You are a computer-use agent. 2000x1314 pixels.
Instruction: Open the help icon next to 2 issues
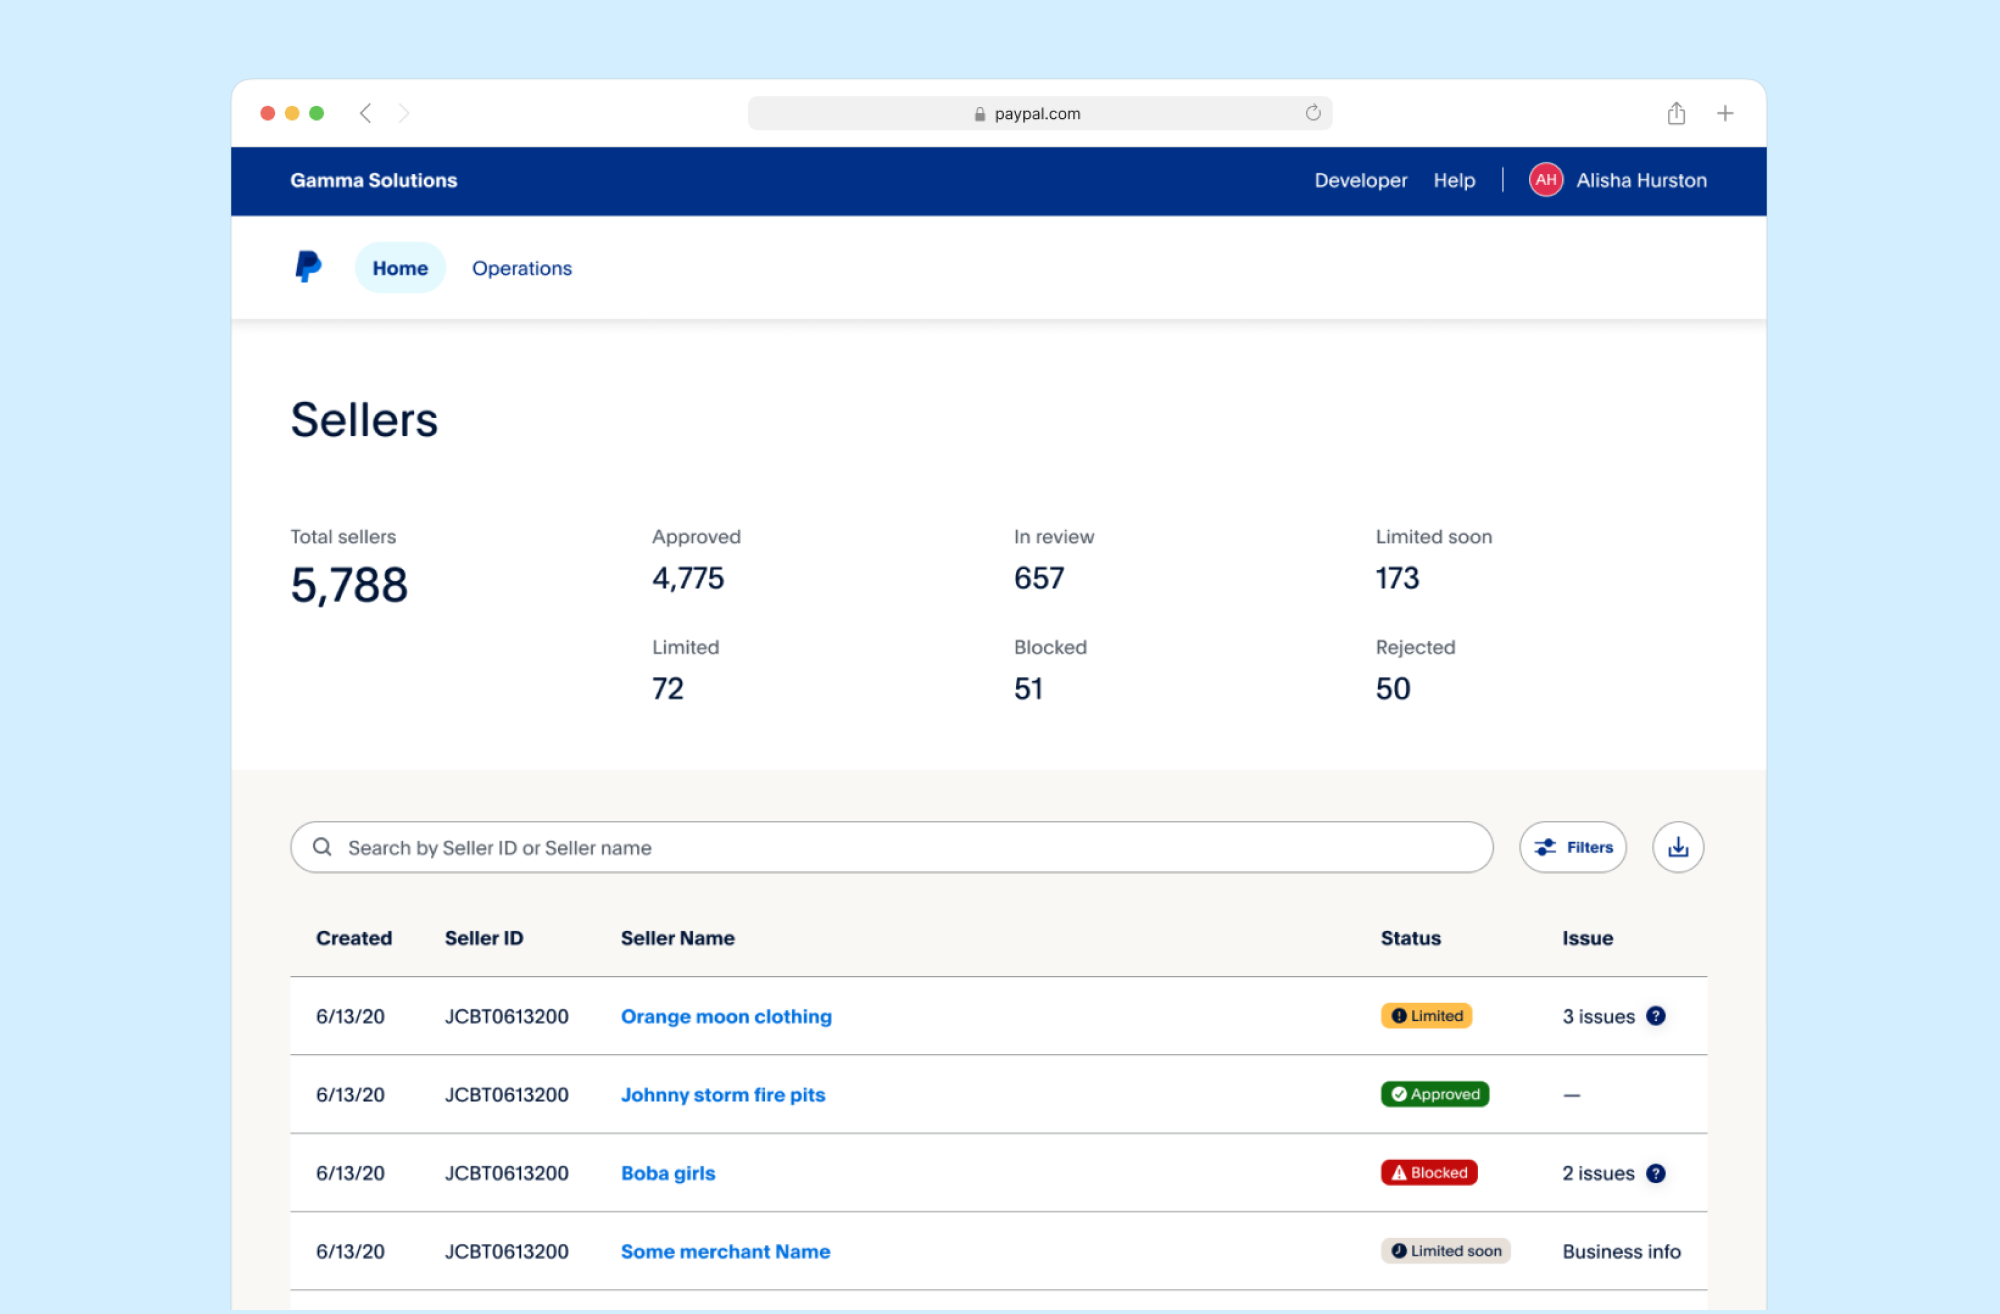pos(1656,1173)
